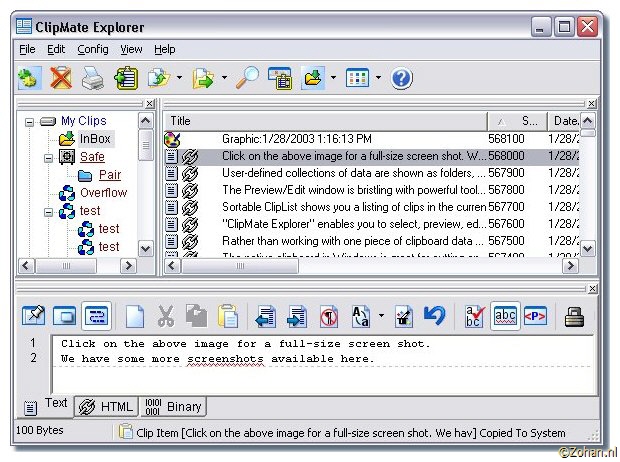
Task: Open dropdown arrow next to folder download icon
Action: pos(333,78)
